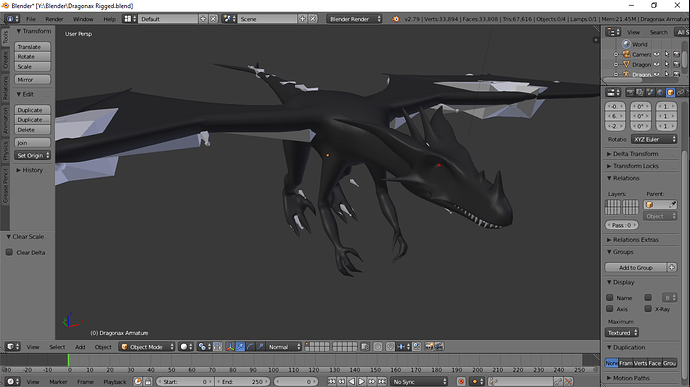Open the Object Mode dropdown
The width and height of the screenshot is (690, 387).
[147, 347]
